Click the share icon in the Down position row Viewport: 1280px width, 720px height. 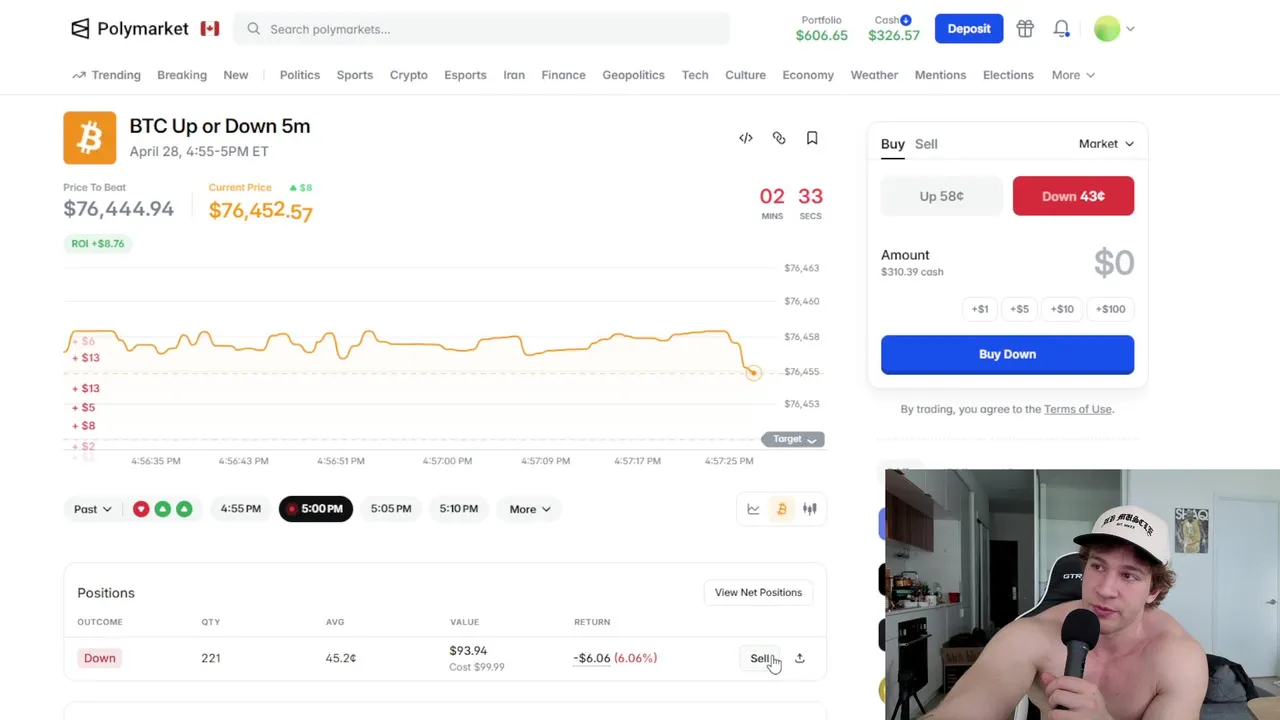point(799,658)
